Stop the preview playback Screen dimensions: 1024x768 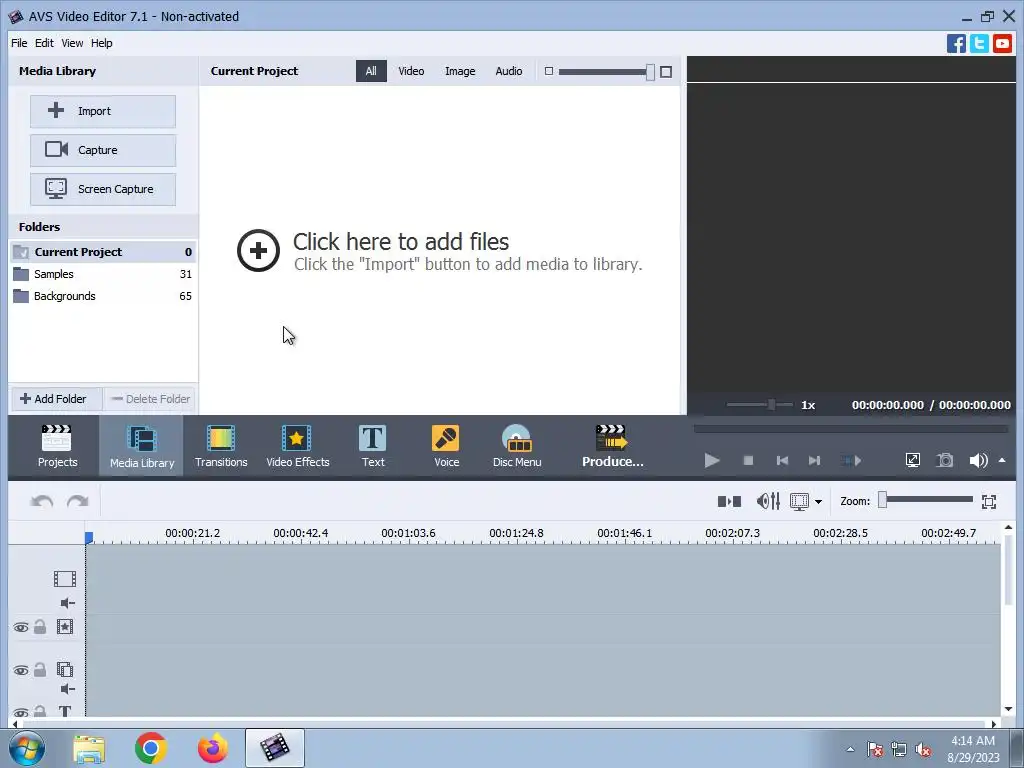tap(748, 460)
